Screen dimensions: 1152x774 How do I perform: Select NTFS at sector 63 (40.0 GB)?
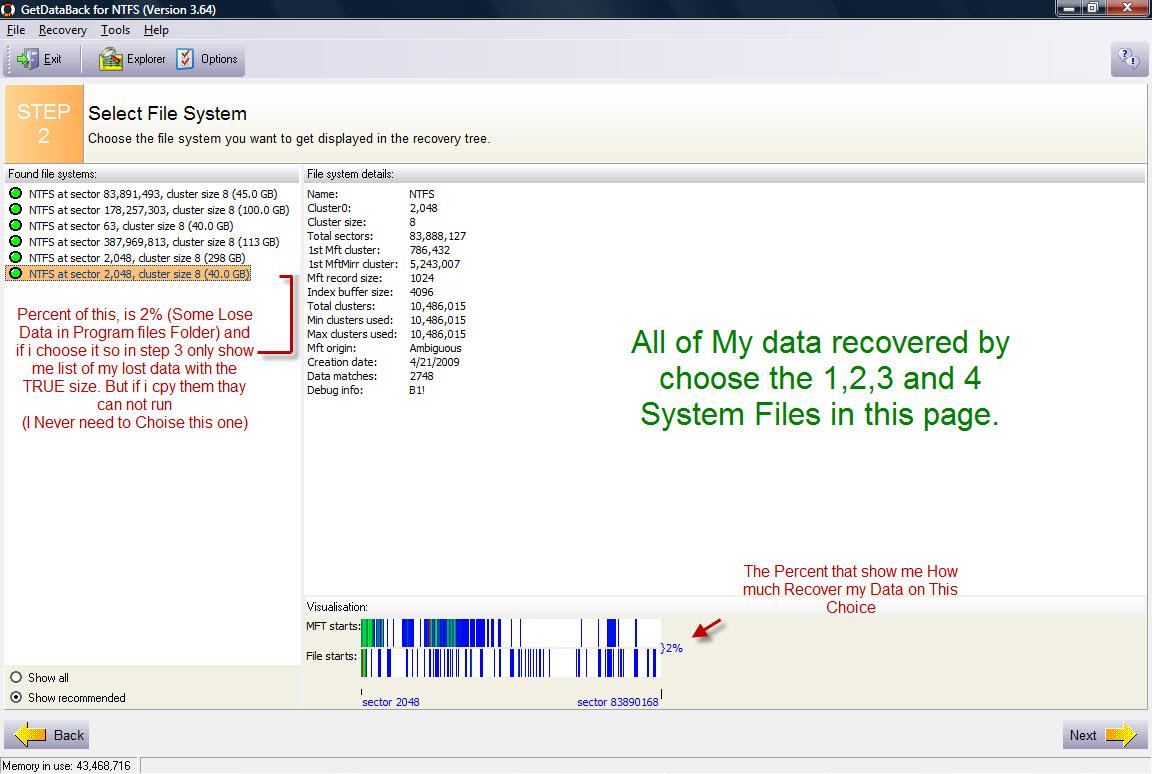tap(131, 226)
